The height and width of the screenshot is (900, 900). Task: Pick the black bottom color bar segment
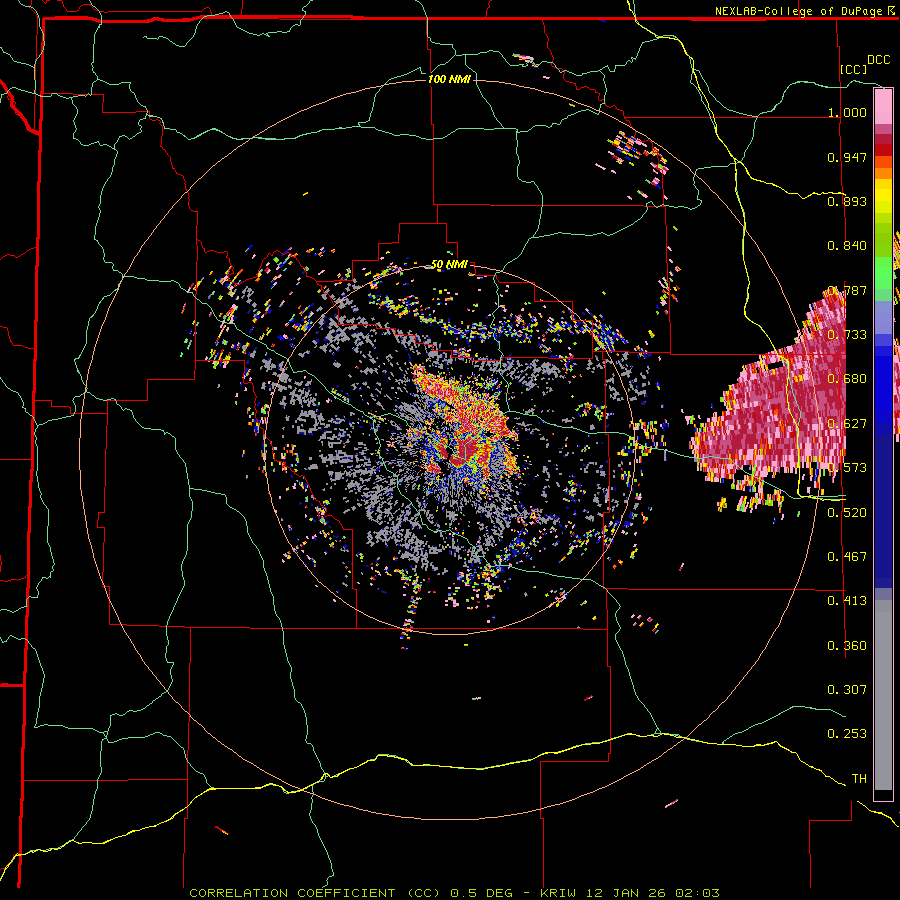pos(883,796)
